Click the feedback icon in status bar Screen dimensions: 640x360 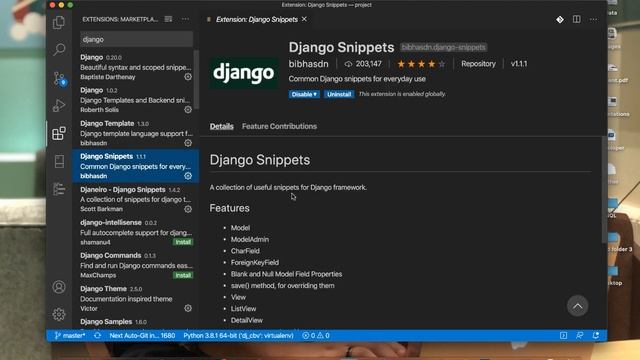pos(580,336)
